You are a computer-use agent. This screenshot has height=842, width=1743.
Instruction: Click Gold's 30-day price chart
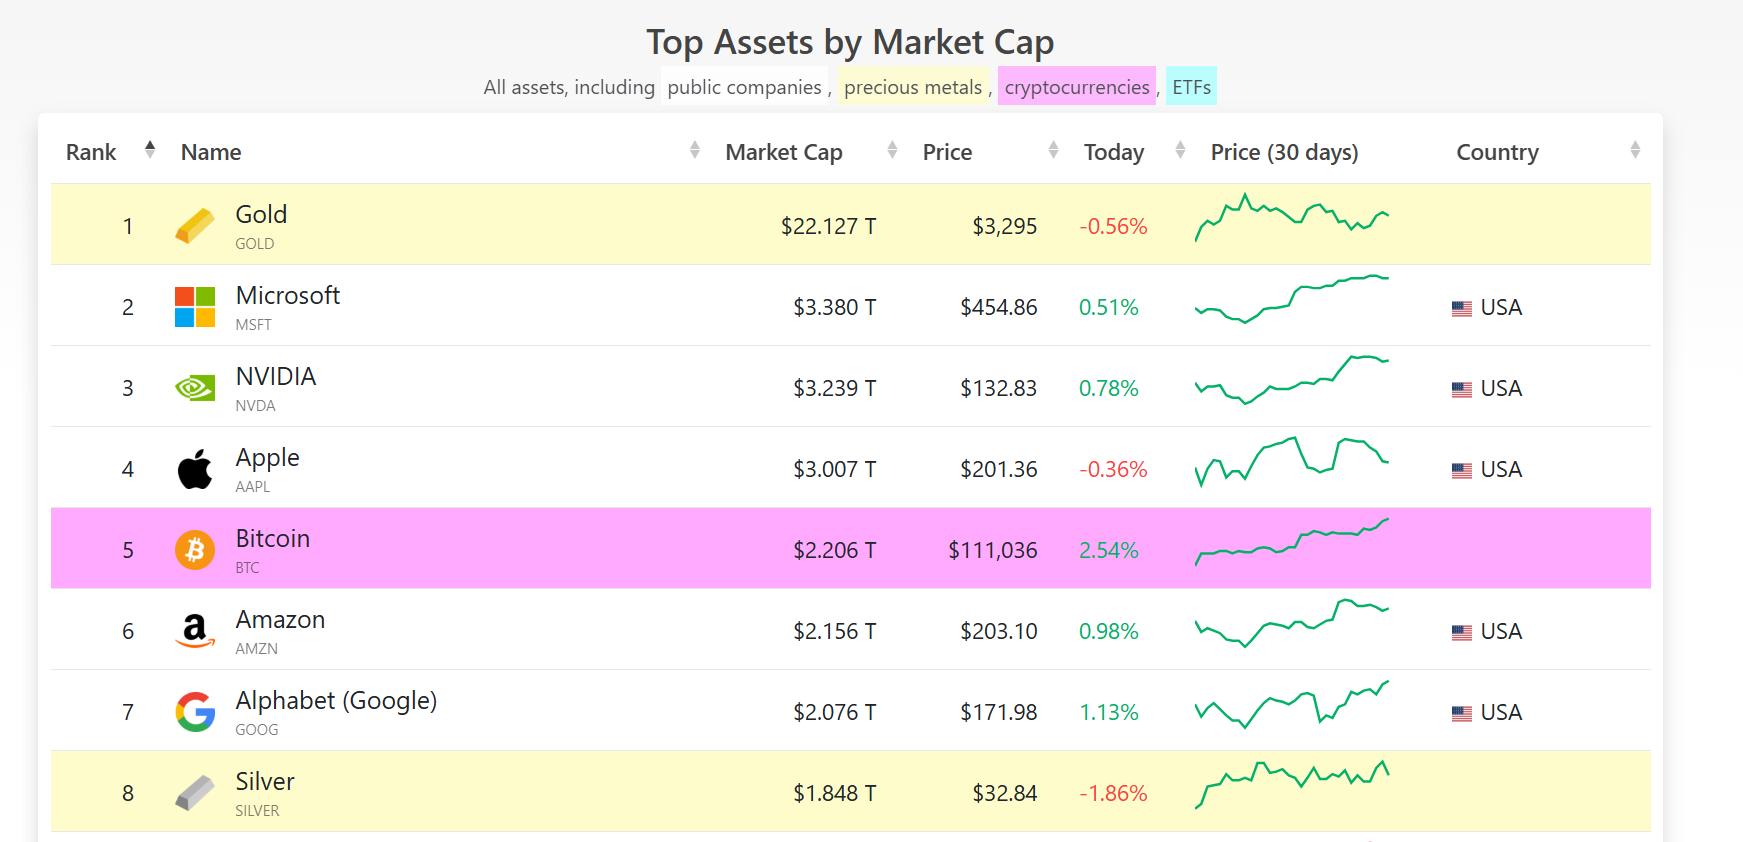pos(1292,218)
